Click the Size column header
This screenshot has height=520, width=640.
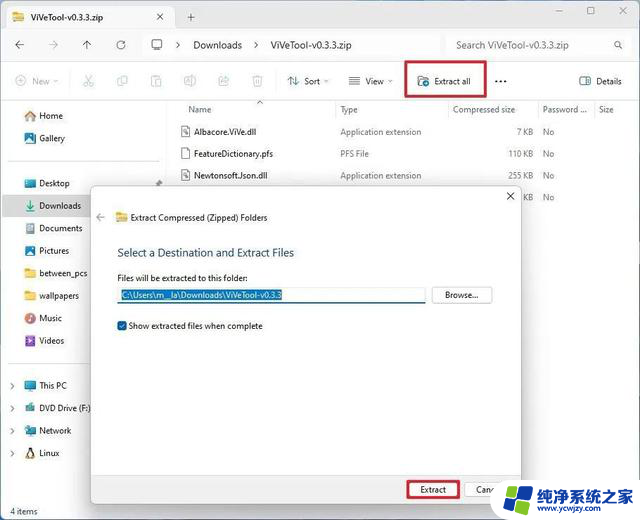click(606, 109)
